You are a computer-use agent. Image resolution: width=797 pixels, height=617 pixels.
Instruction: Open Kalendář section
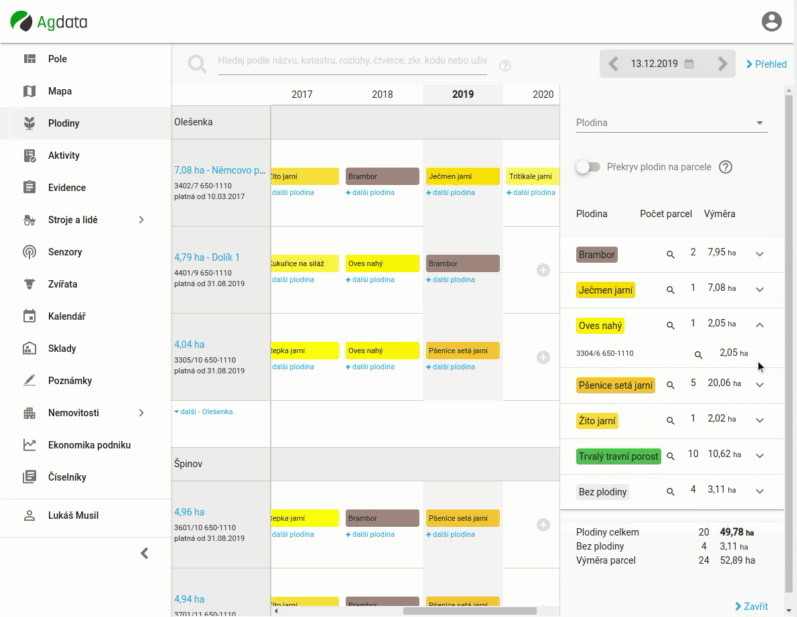pyautogui.click(x=85, y=316)
